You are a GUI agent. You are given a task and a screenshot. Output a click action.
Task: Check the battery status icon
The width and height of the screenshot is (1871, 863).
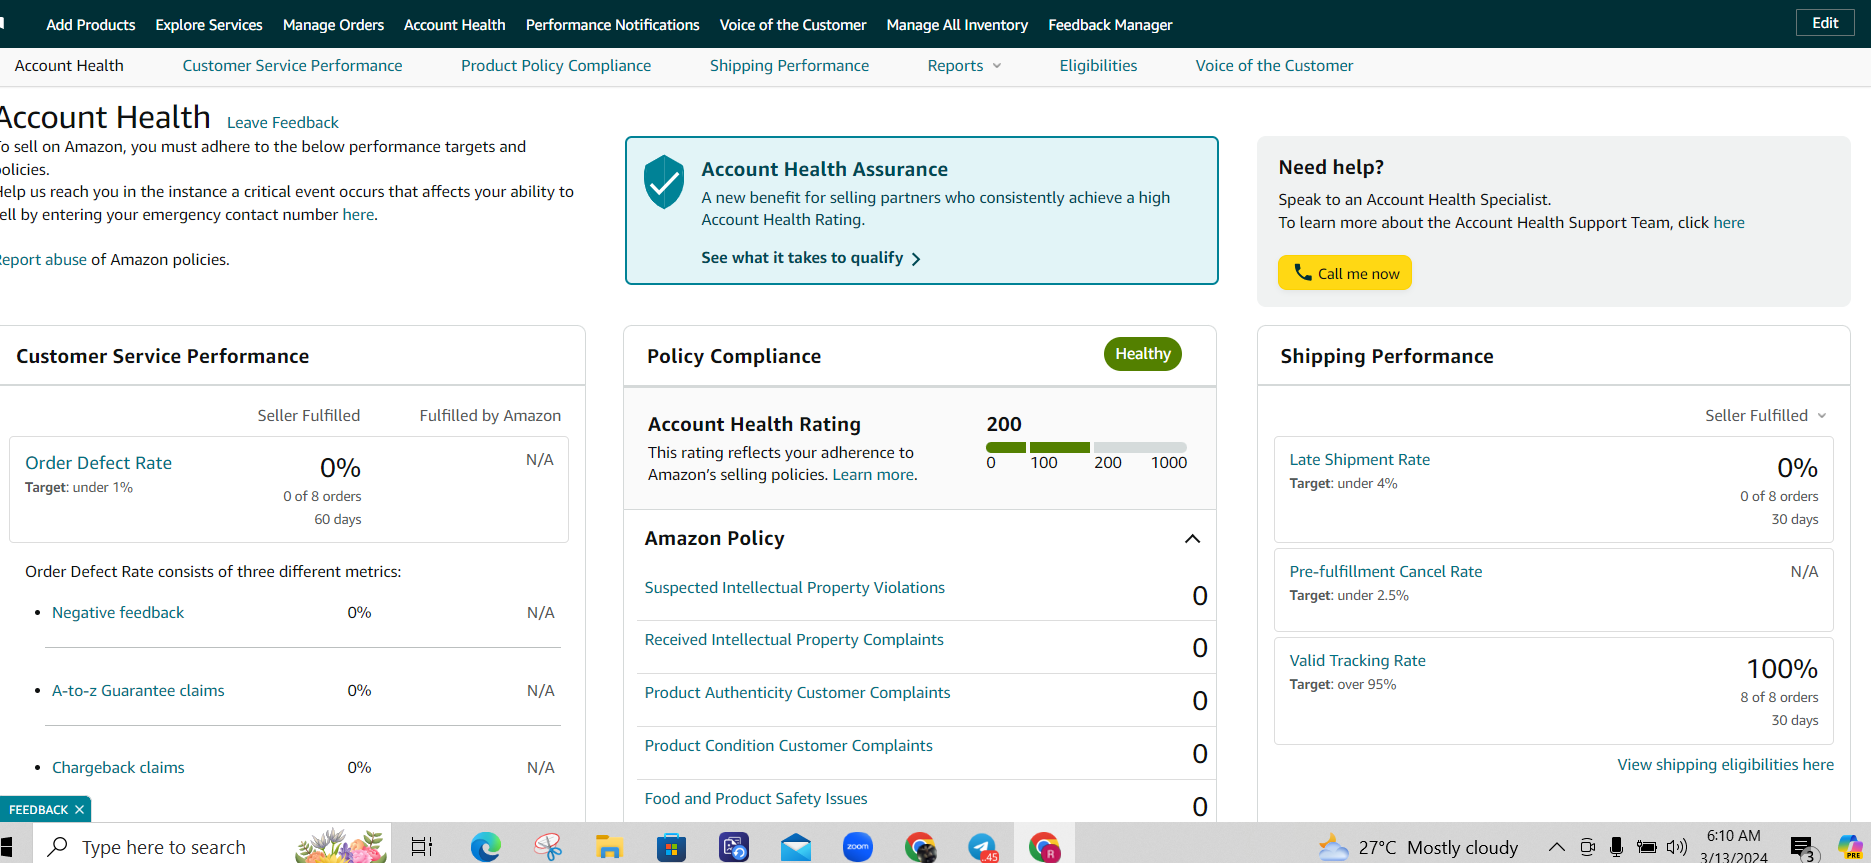pos(1646,847)
